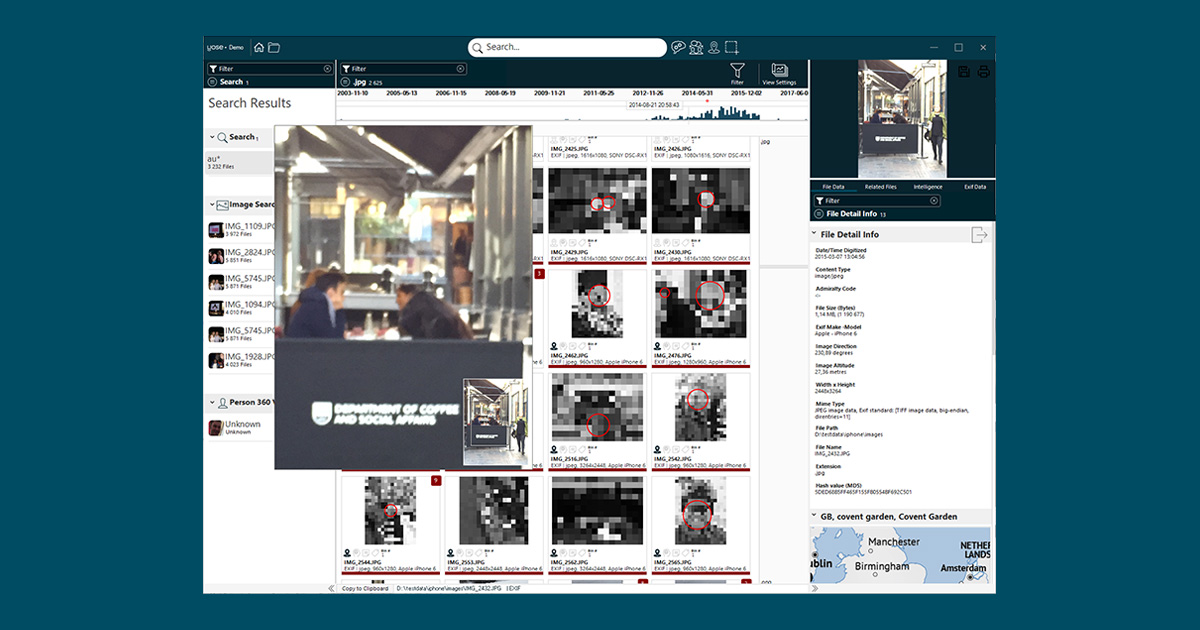
Task: Switch to the Exif Data tab
Action: pyautogui.click(x=974, y=187)
